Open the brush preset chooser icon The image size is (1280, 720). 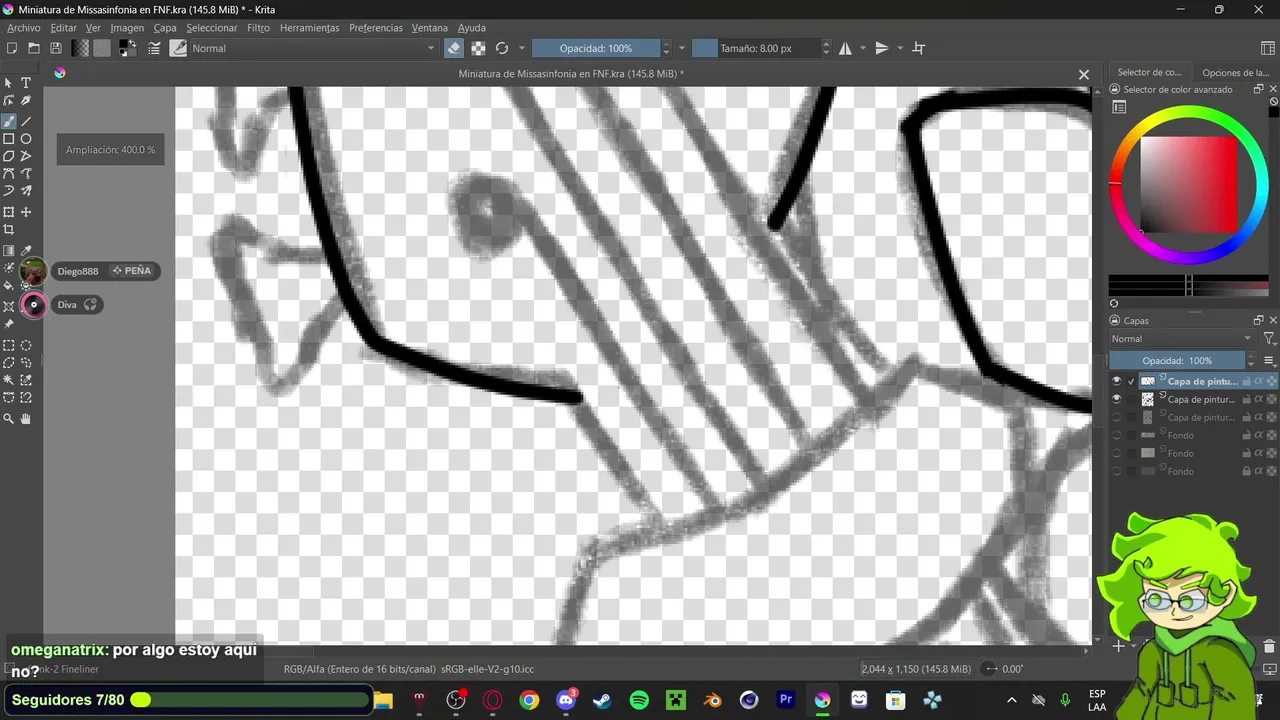click(x=178, y=48)
